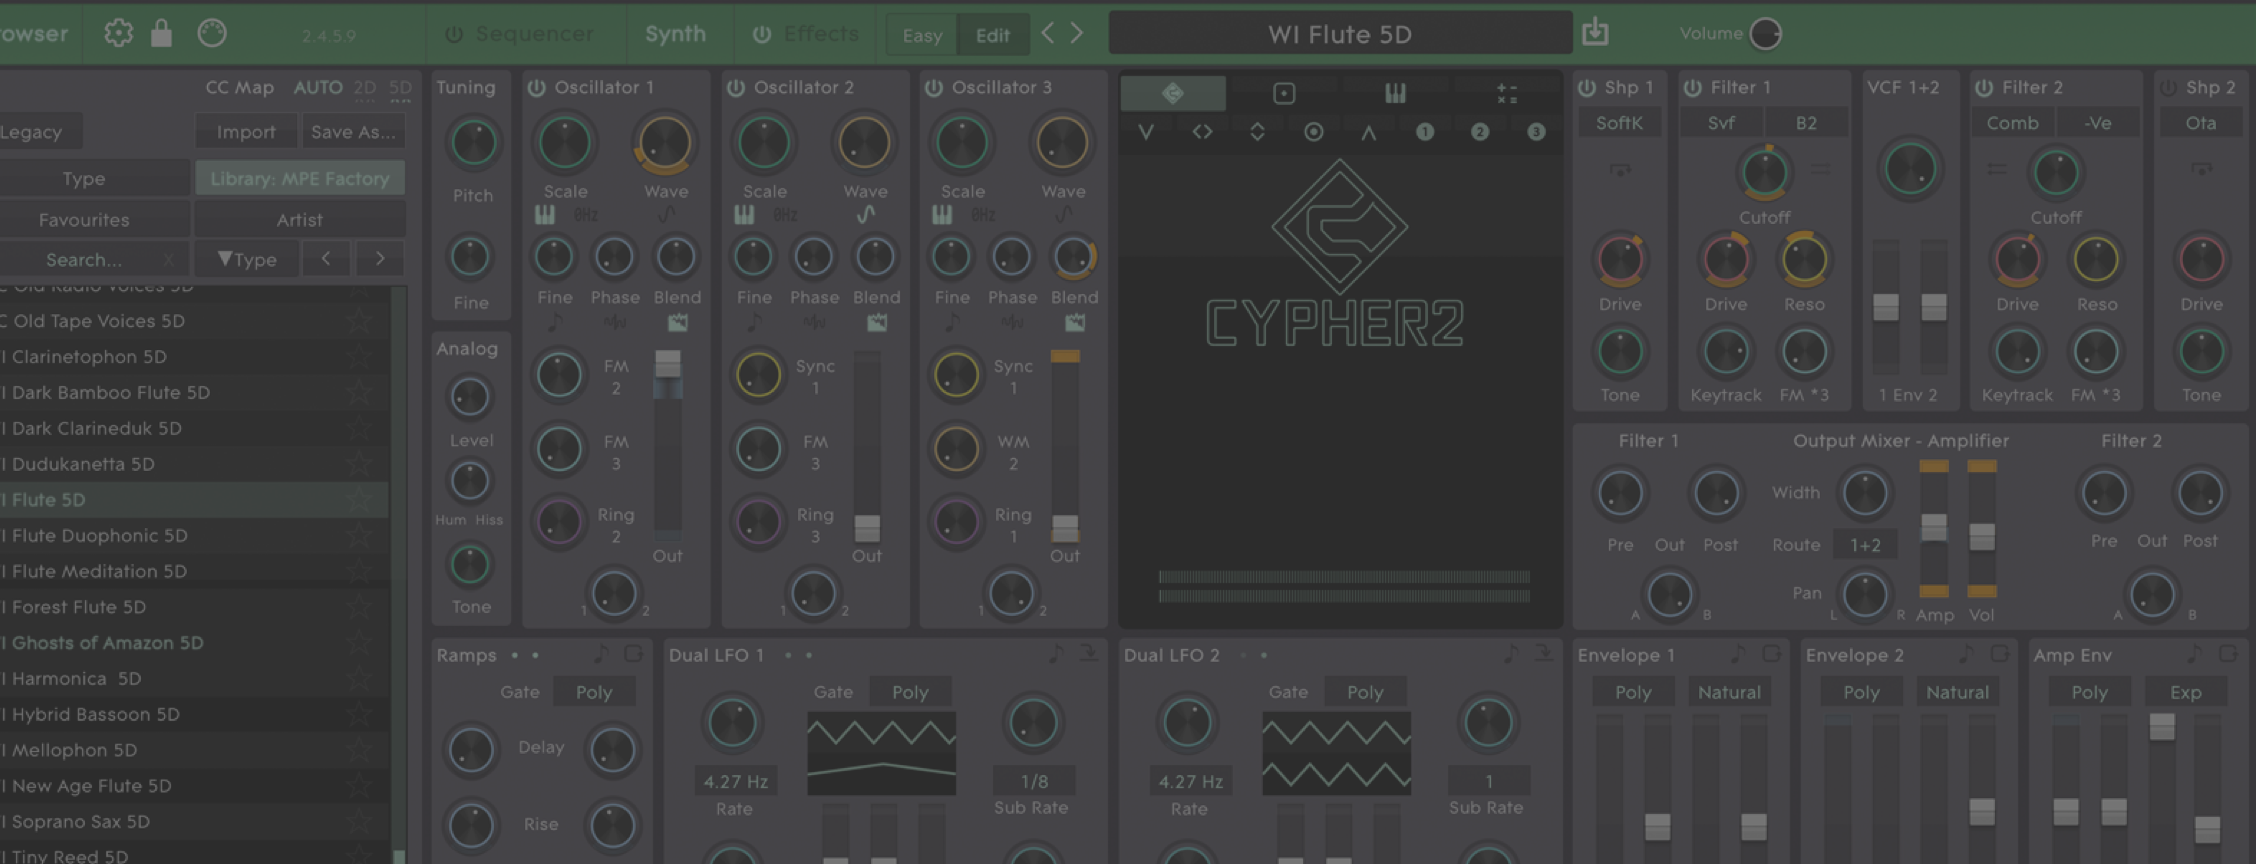Click Ramps Poly mode button
The height and width of the screenshot is (864, 2256).
click(594, 692)
